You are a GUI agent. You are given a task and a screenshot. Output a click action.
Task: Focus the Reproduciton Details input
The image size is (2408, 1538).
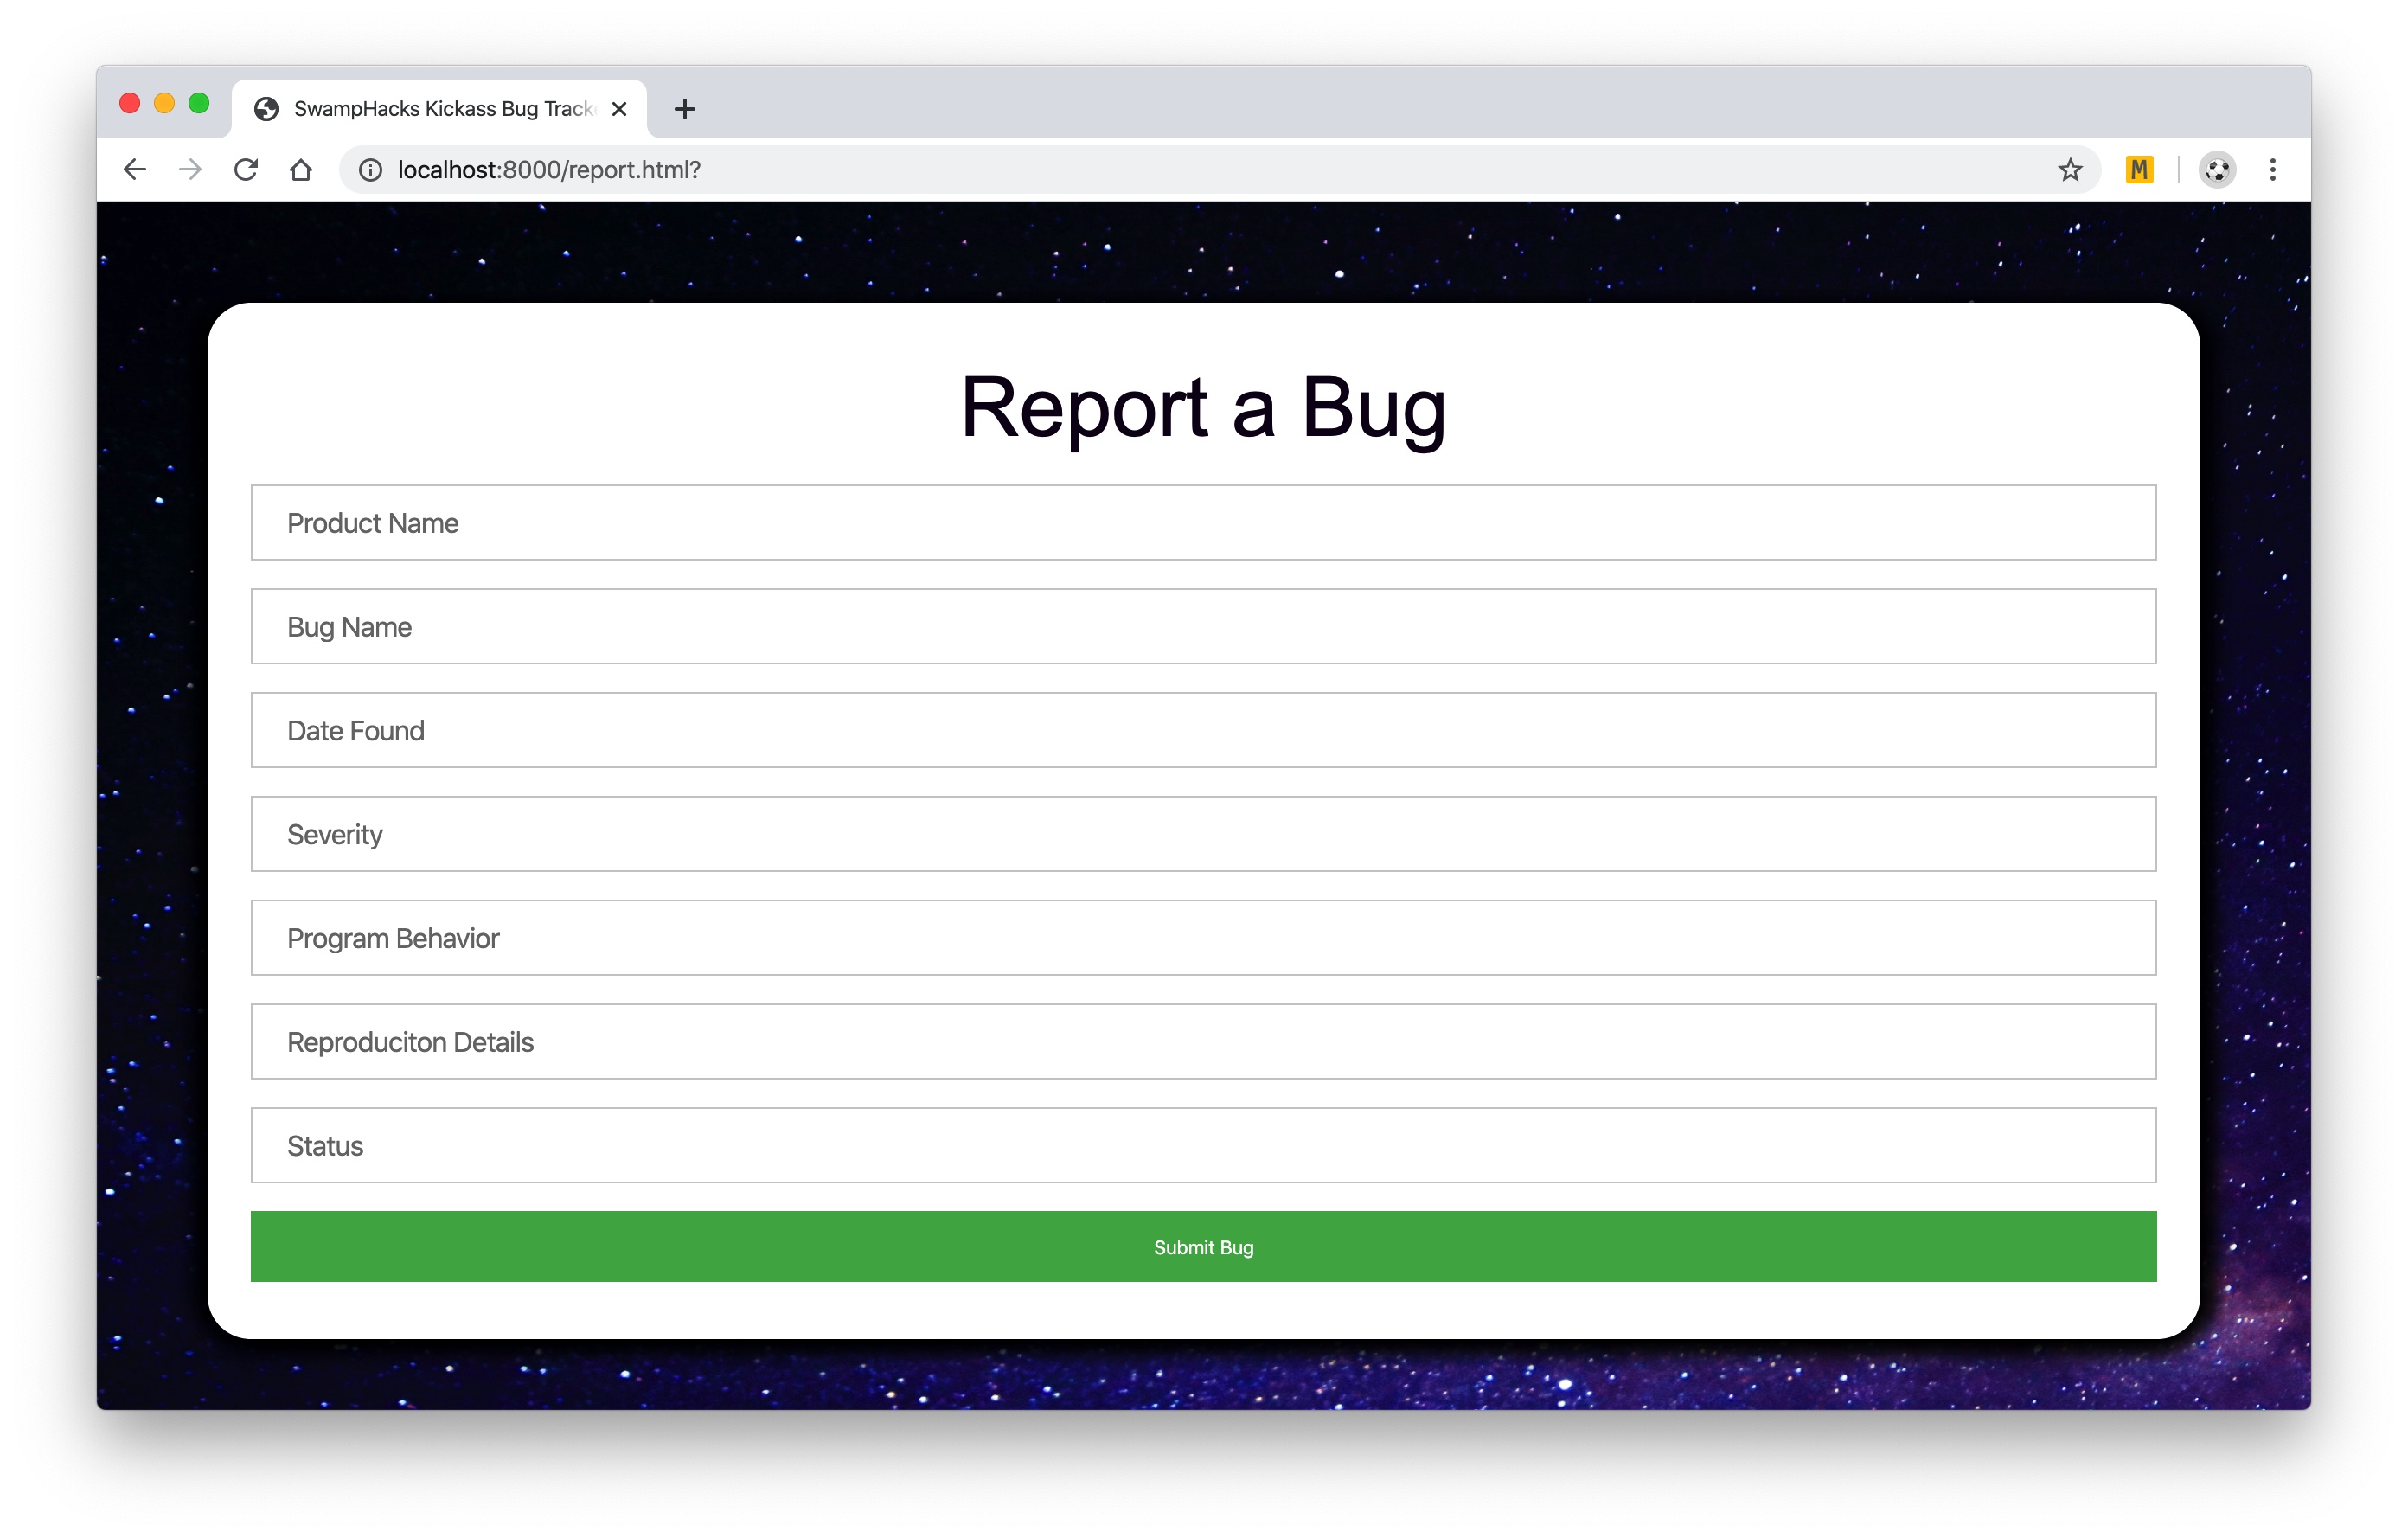coord(1203,1042)
